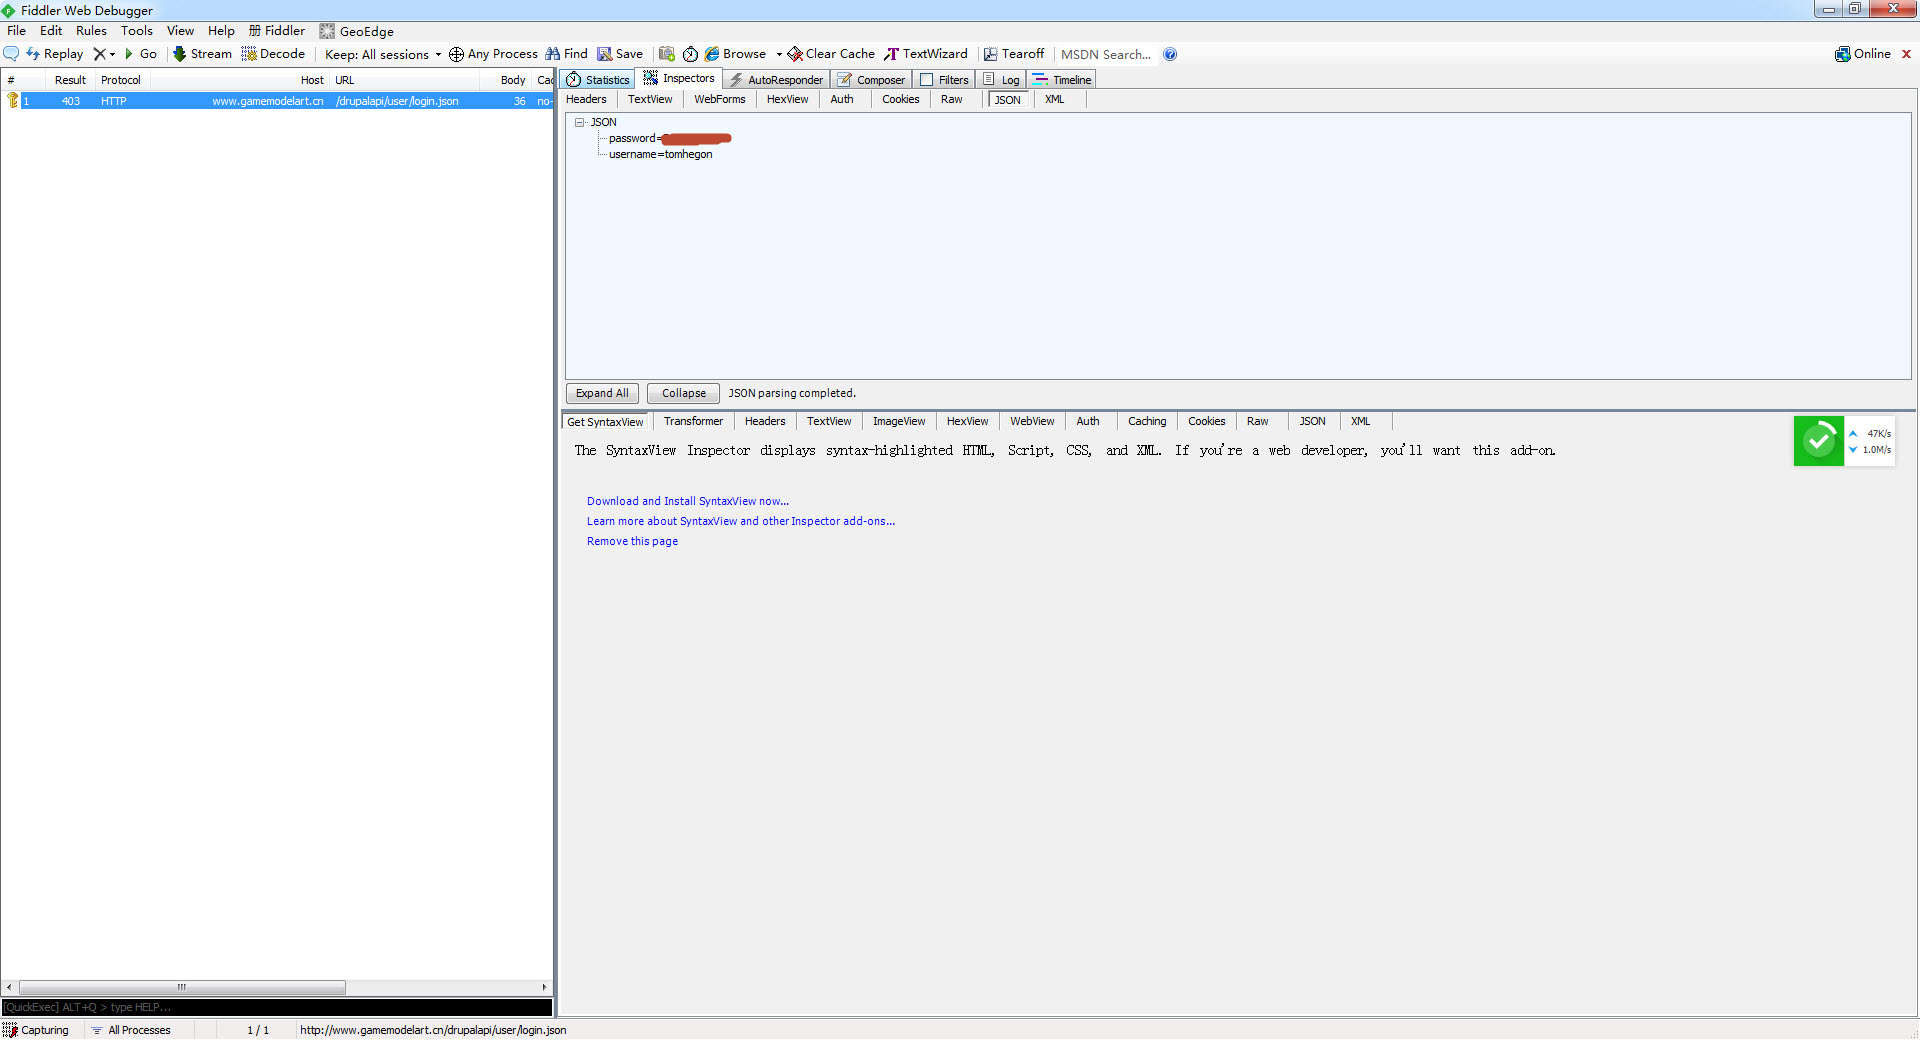Viewport: 1920px width, 1040px height.
Task: Click the Expand All button
Action: [x=602, y=393]
